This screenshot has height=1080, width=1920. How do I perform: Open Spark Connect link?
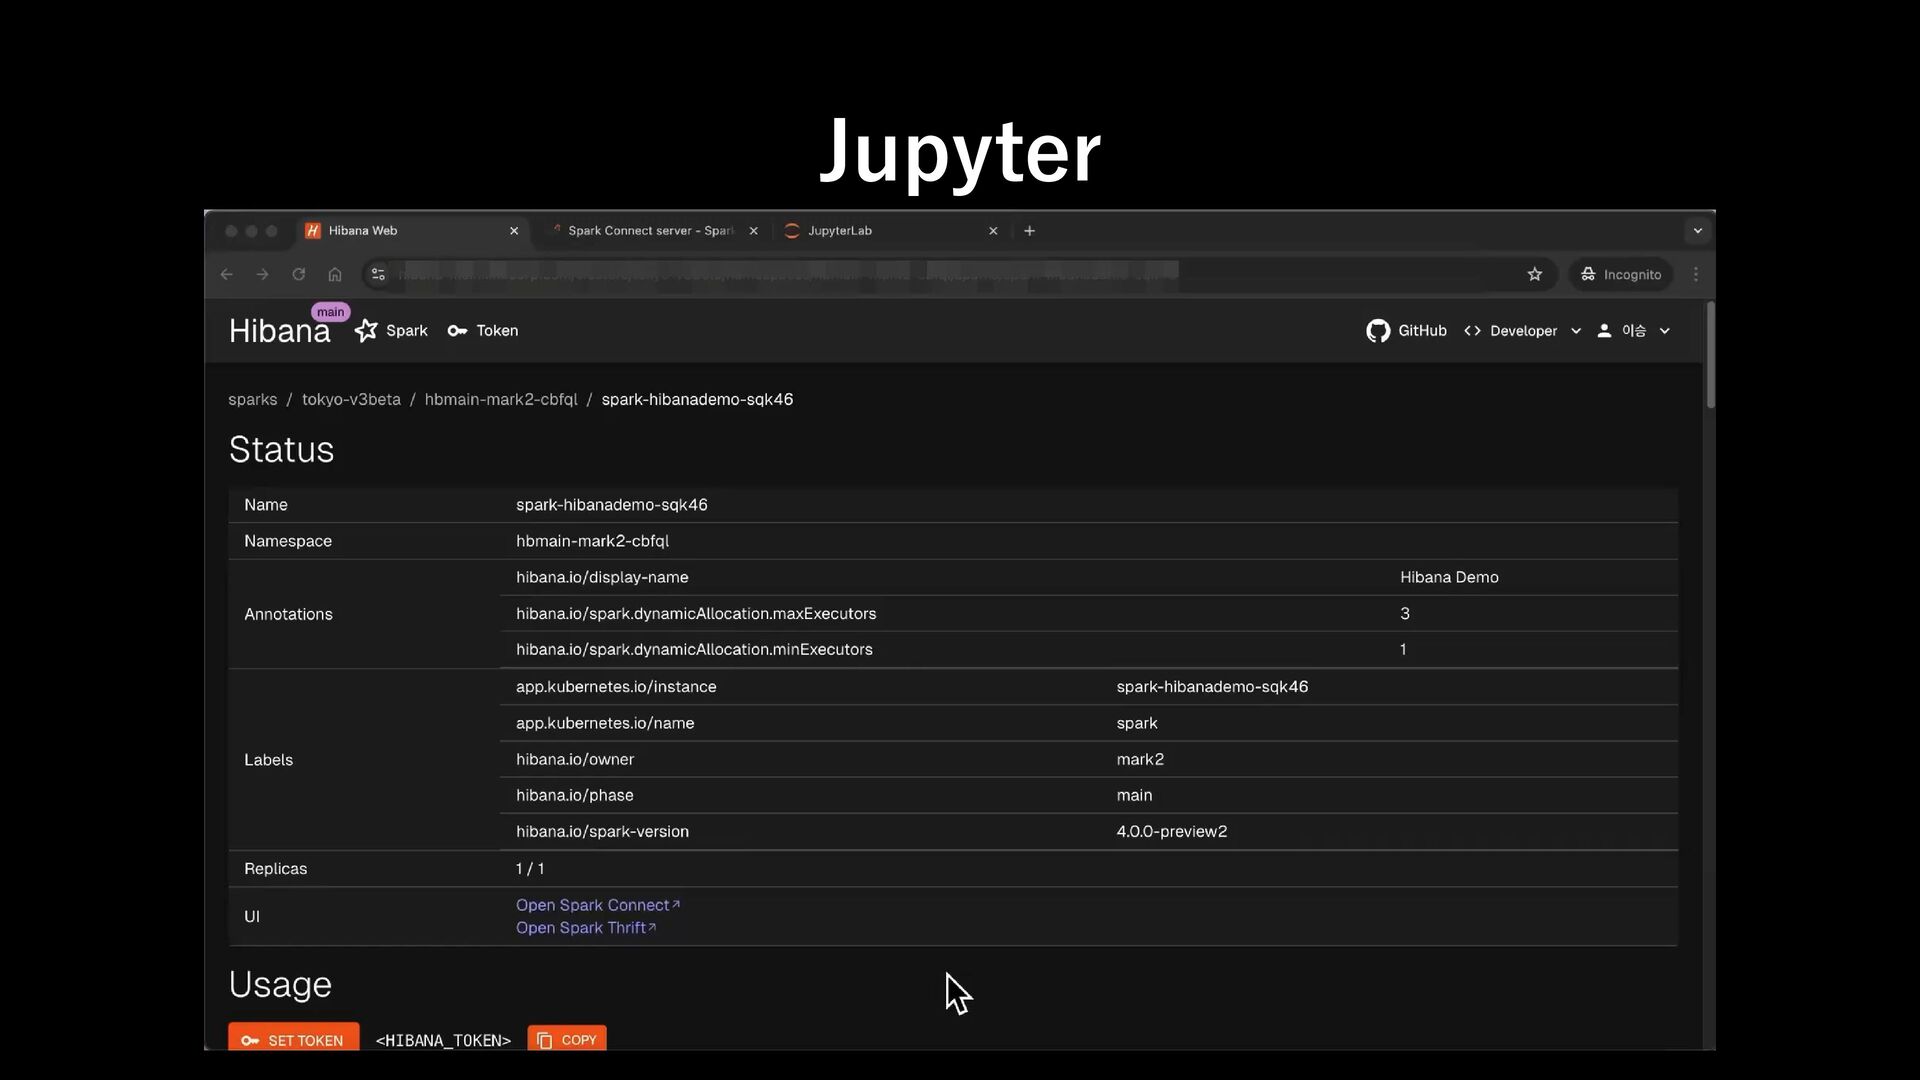tap(598, 905)
